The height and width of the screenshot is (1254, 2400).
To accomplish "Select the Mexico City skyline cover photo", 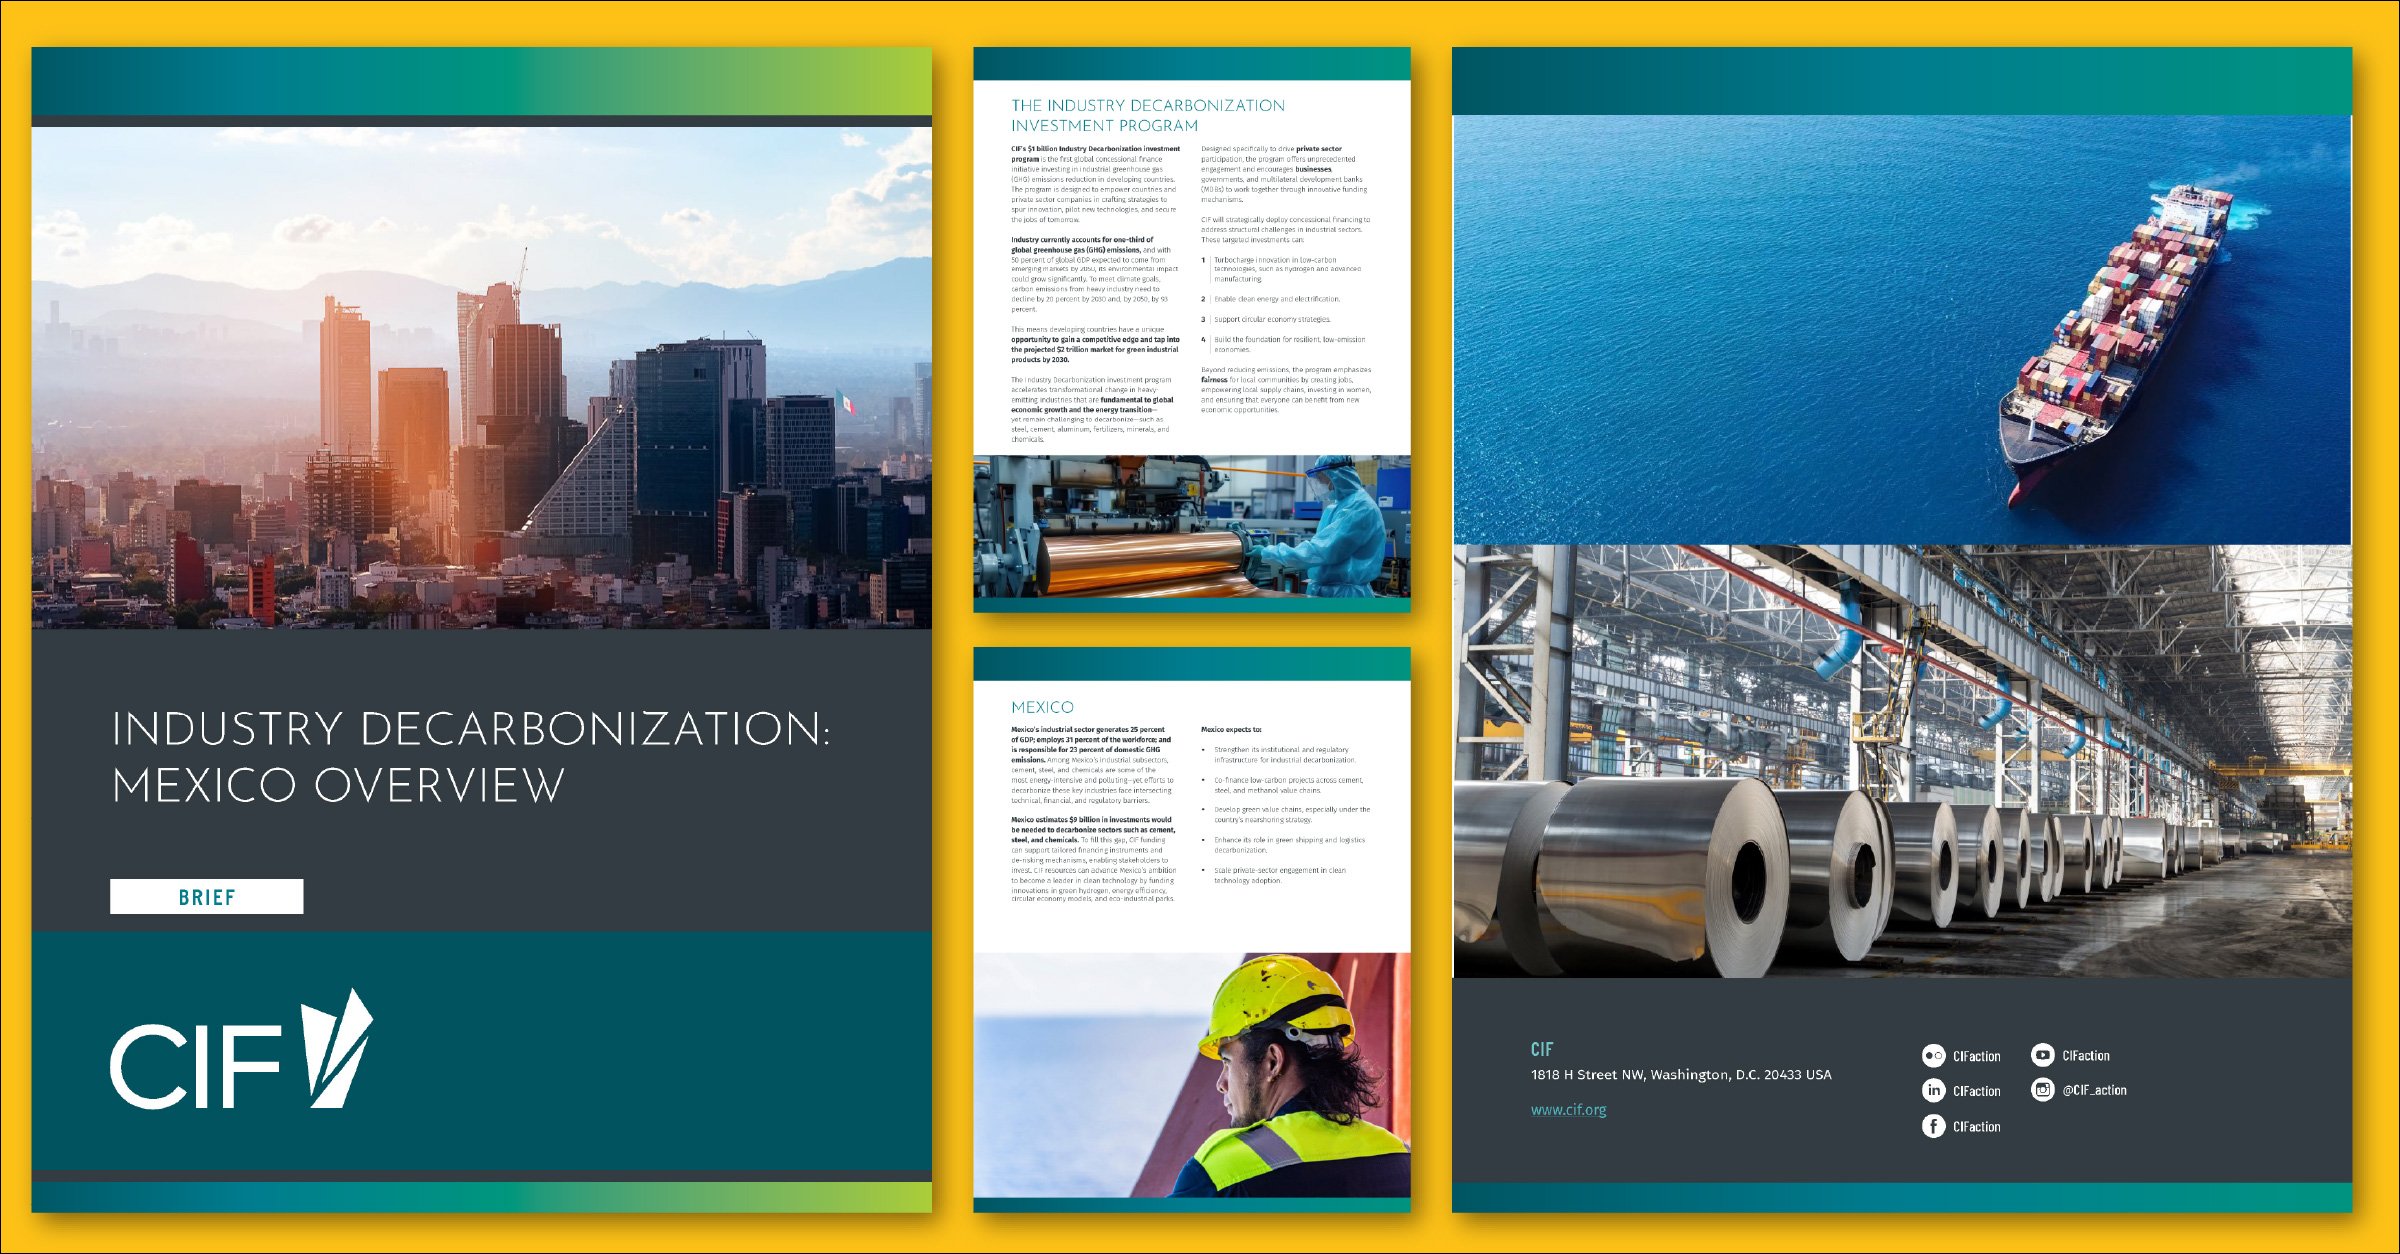I will [481, 378].
